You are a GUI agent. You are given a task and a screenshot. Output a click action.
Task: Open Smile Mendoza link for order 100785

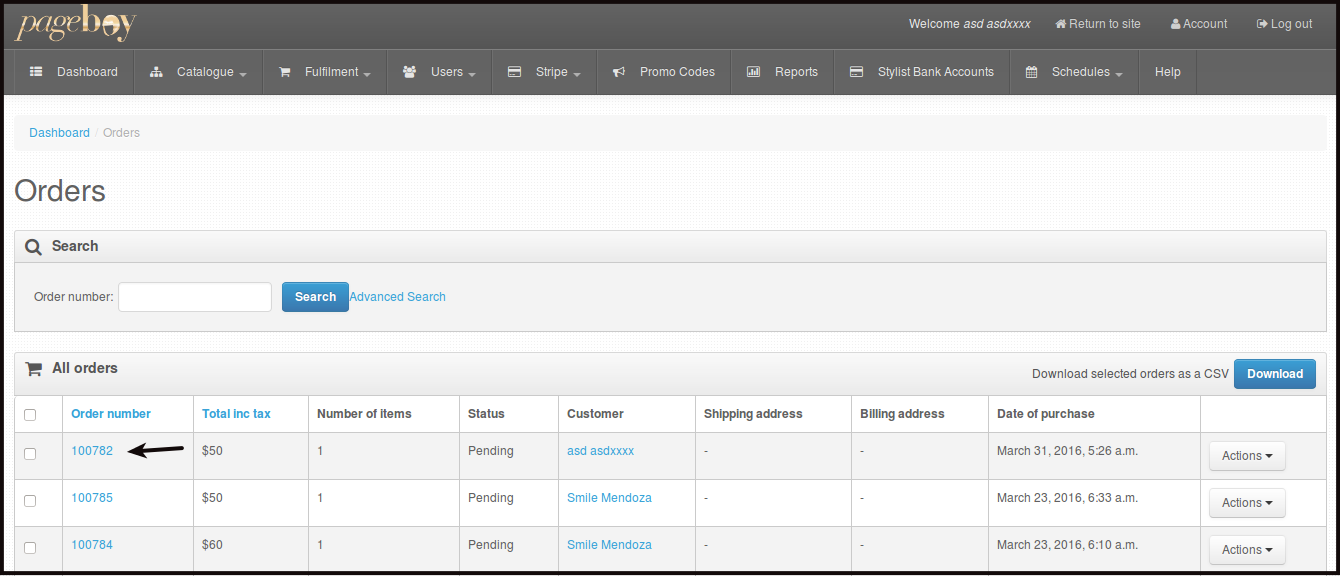[609, 498]
